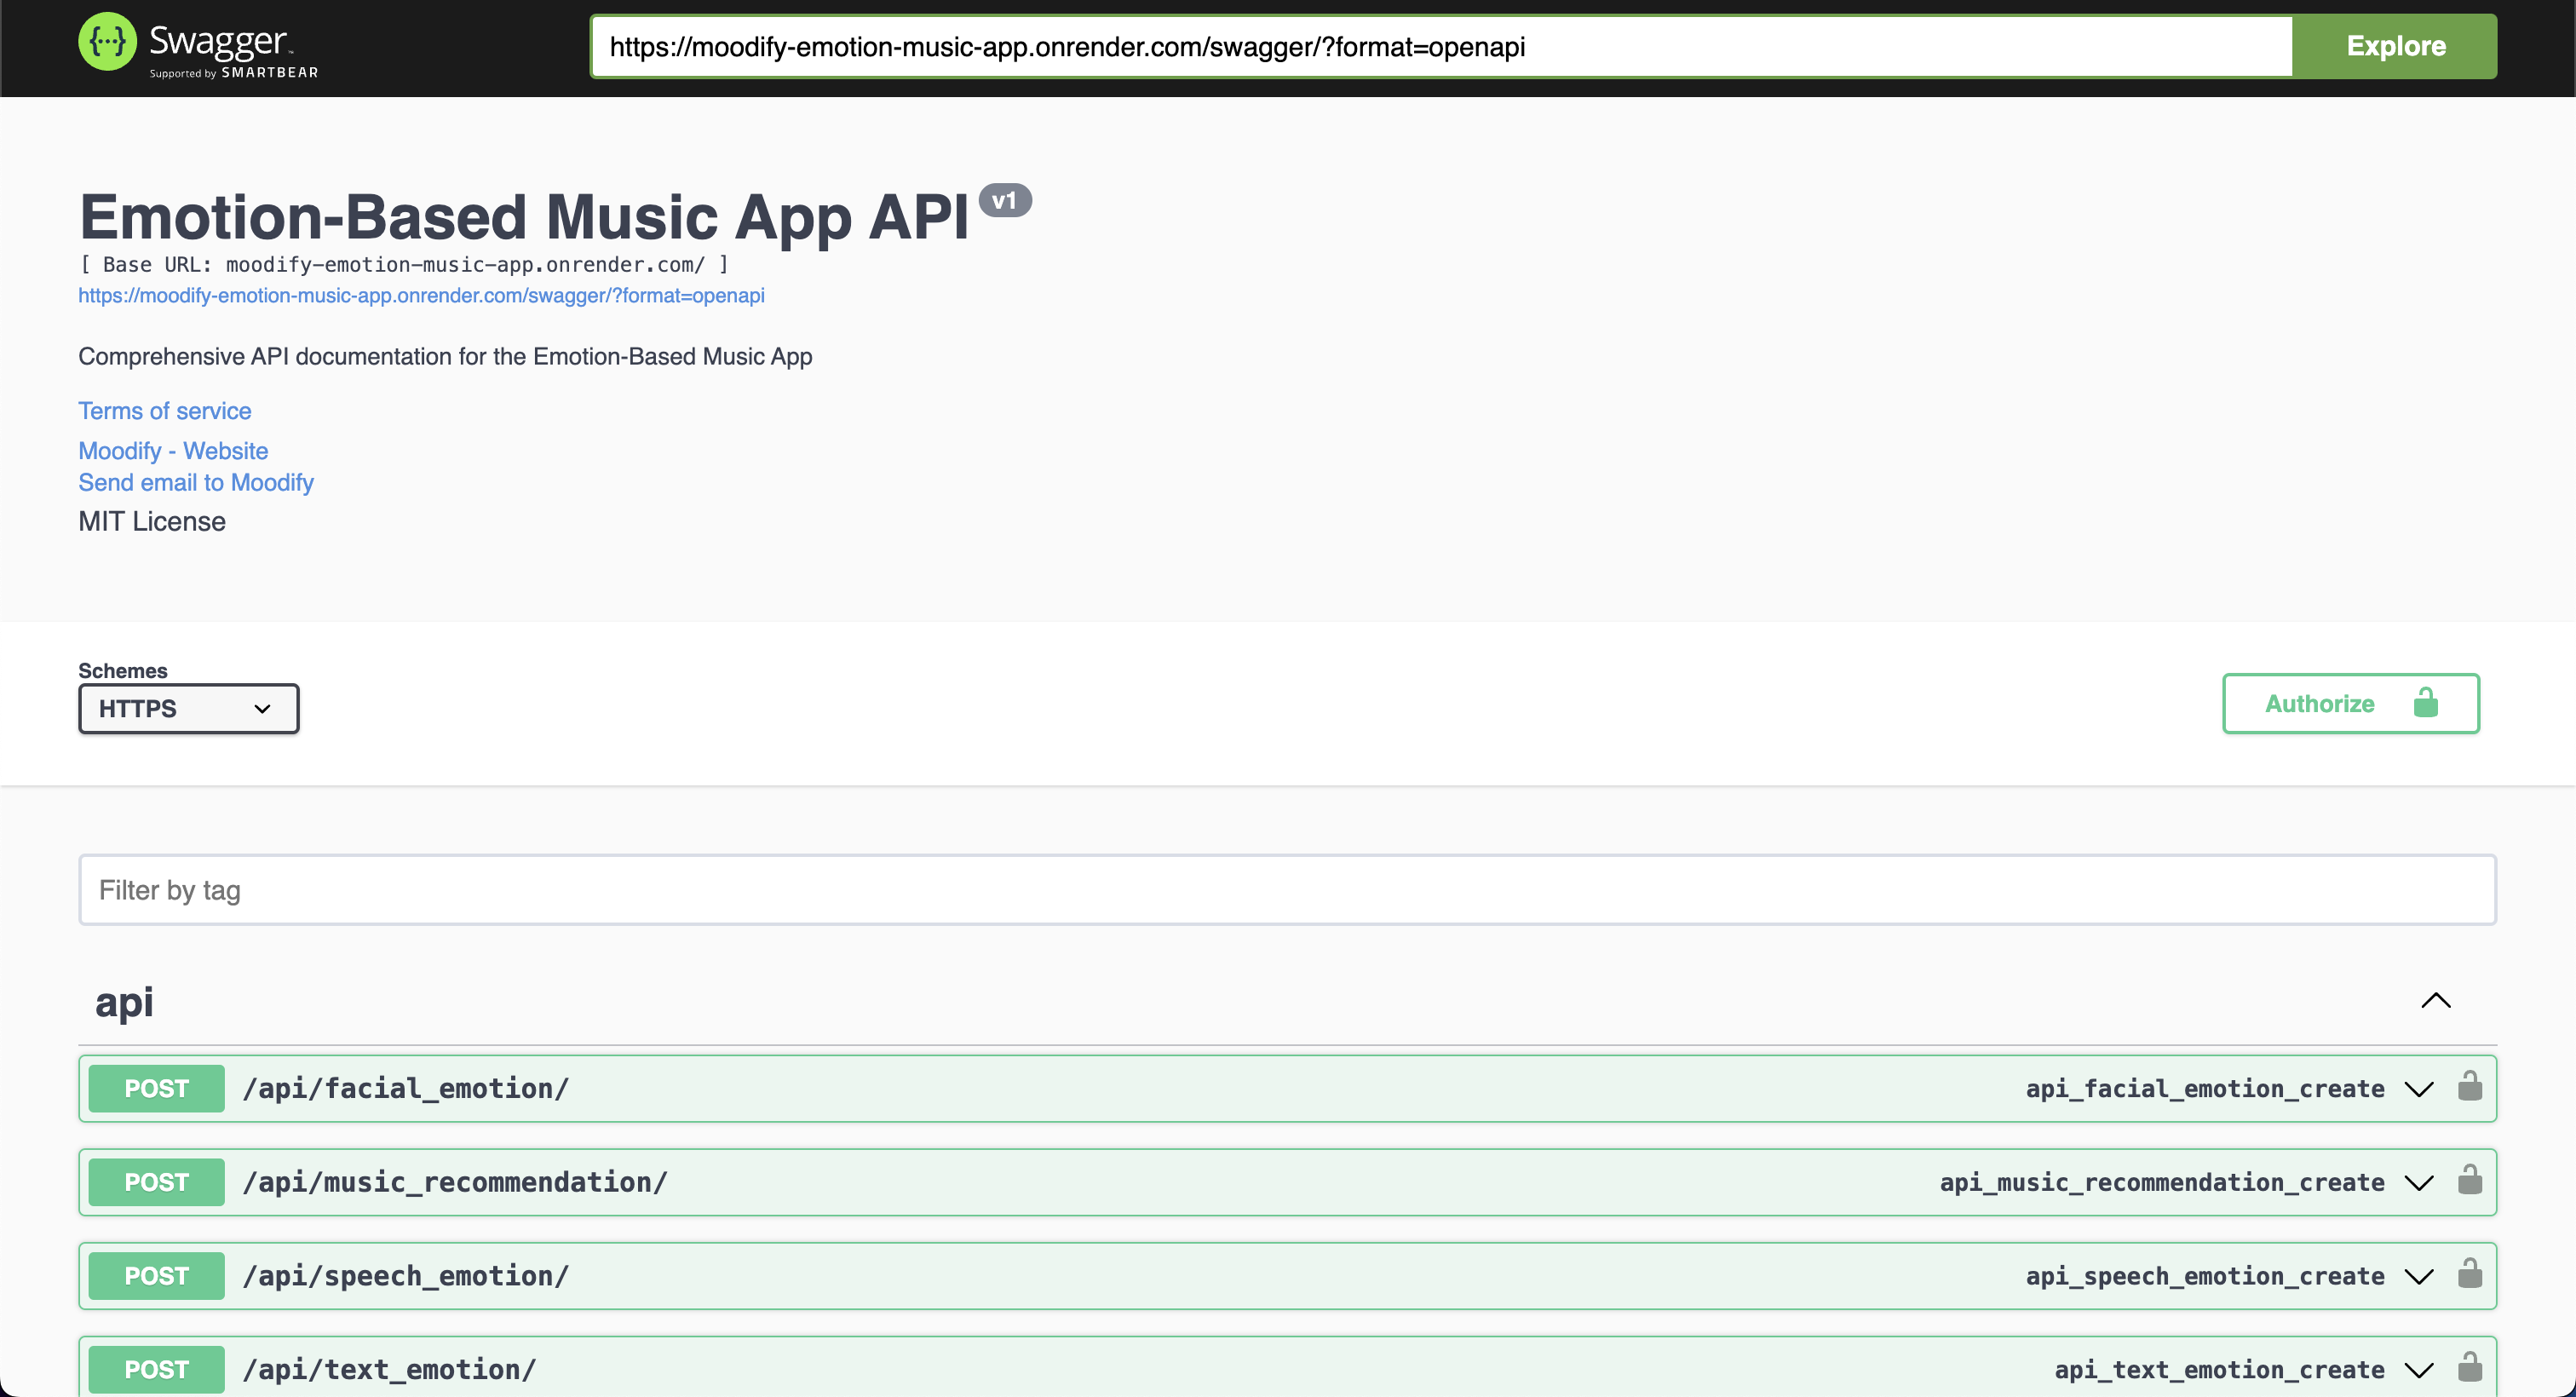Open the Moodify Website link
This screenshot has width=2576, height=1397.
click(172, 451)
